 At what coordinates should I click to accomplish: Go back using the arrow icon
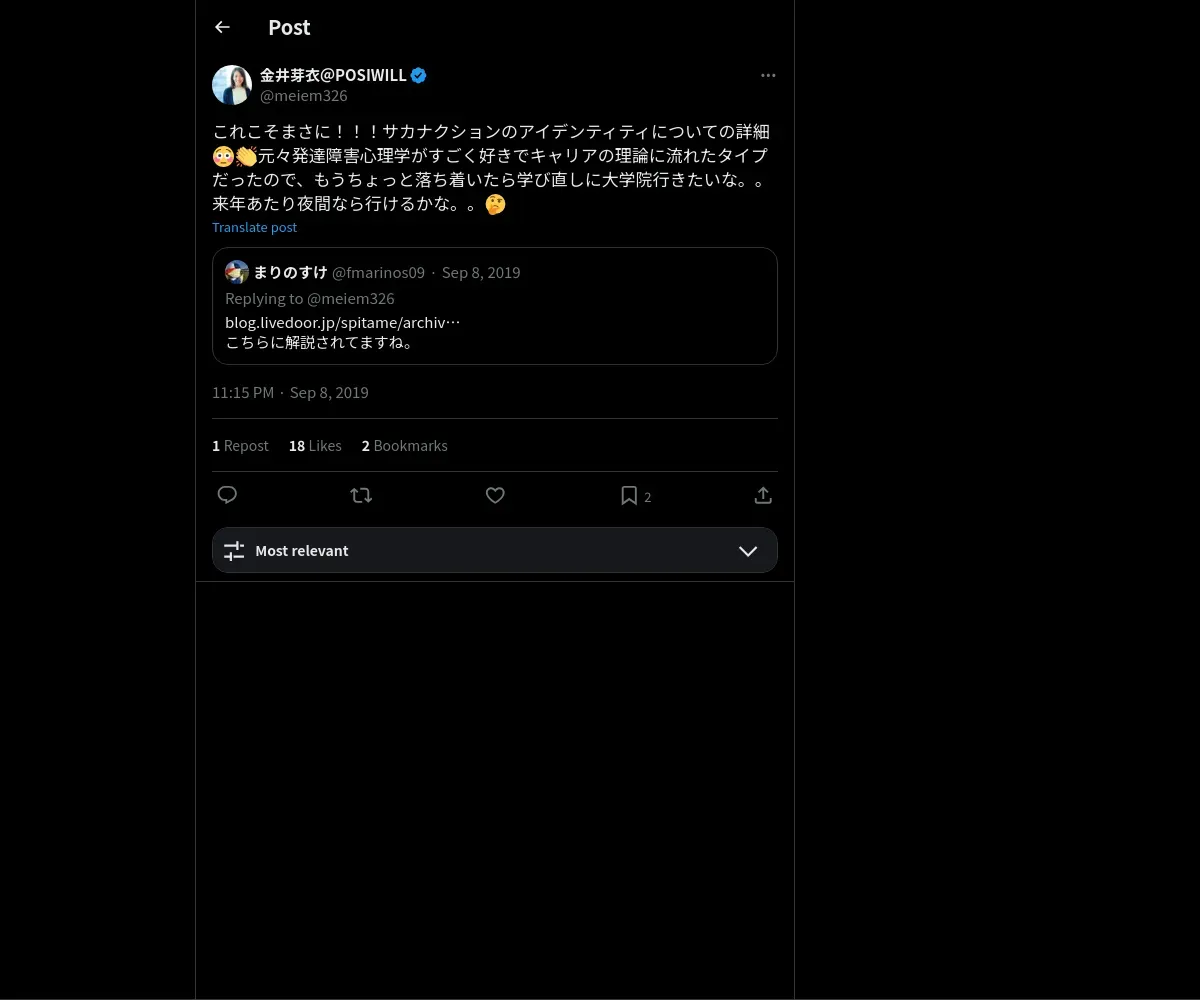point(222,27)
